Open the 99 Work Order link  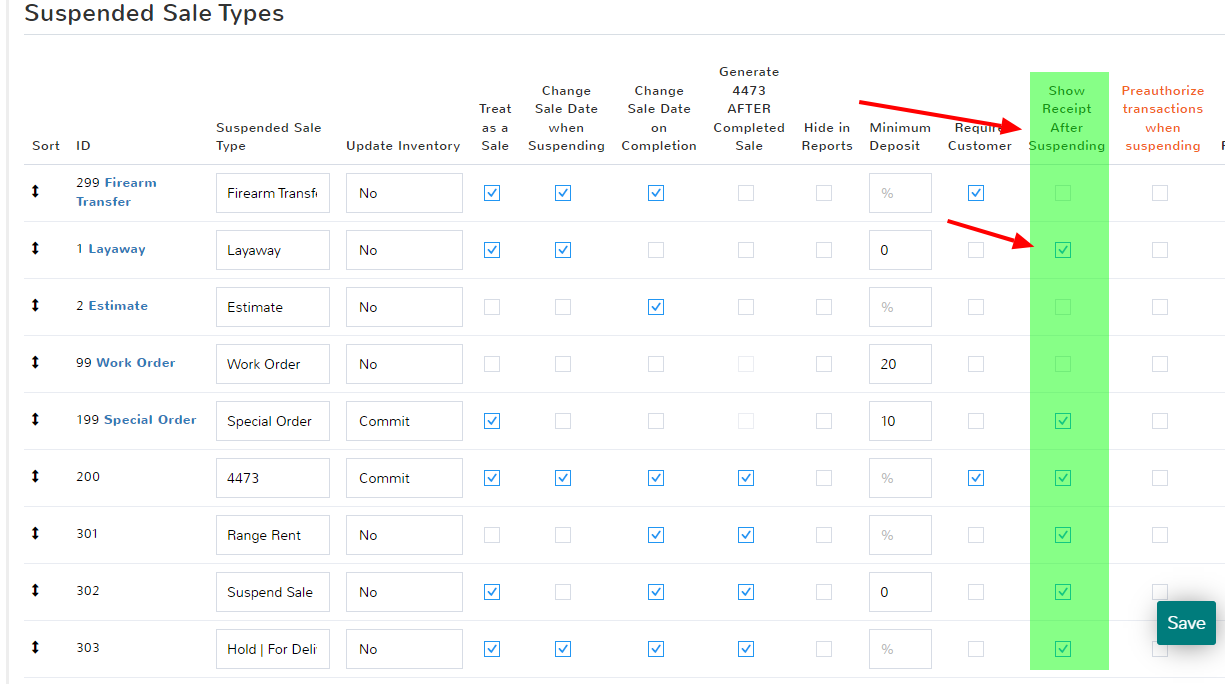pos(126,363)
